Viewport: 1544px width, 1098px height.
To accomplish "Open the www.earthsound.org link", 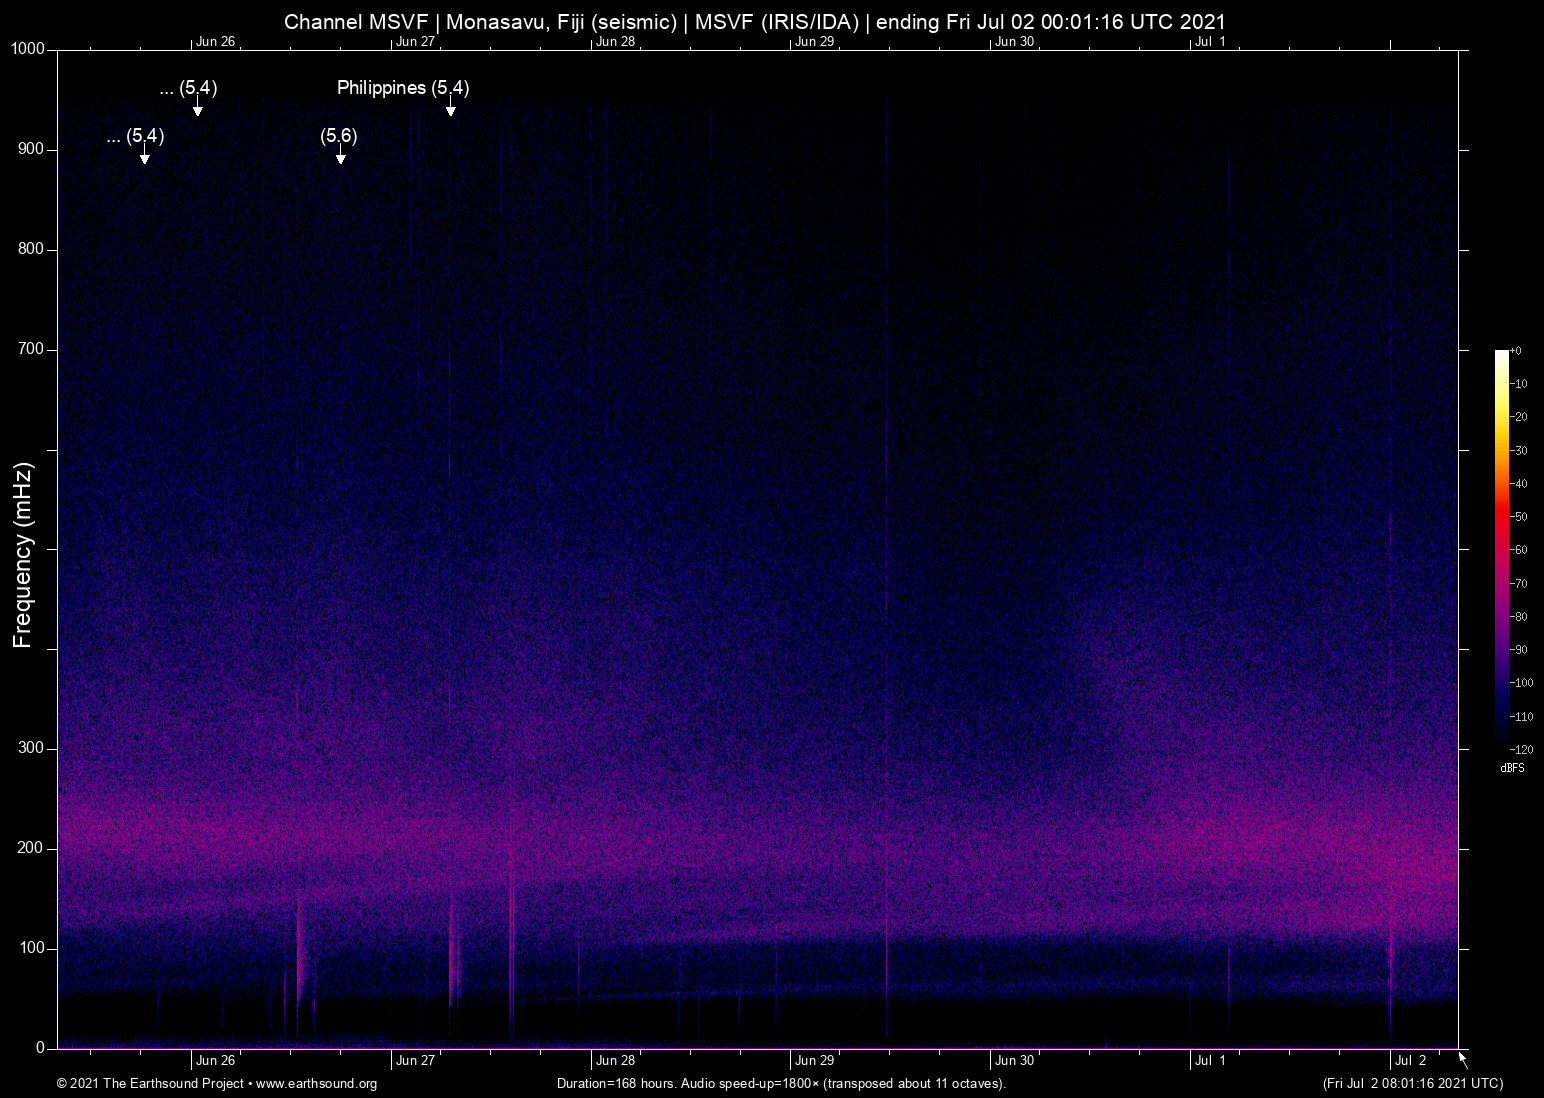I will click(316, 1084).
